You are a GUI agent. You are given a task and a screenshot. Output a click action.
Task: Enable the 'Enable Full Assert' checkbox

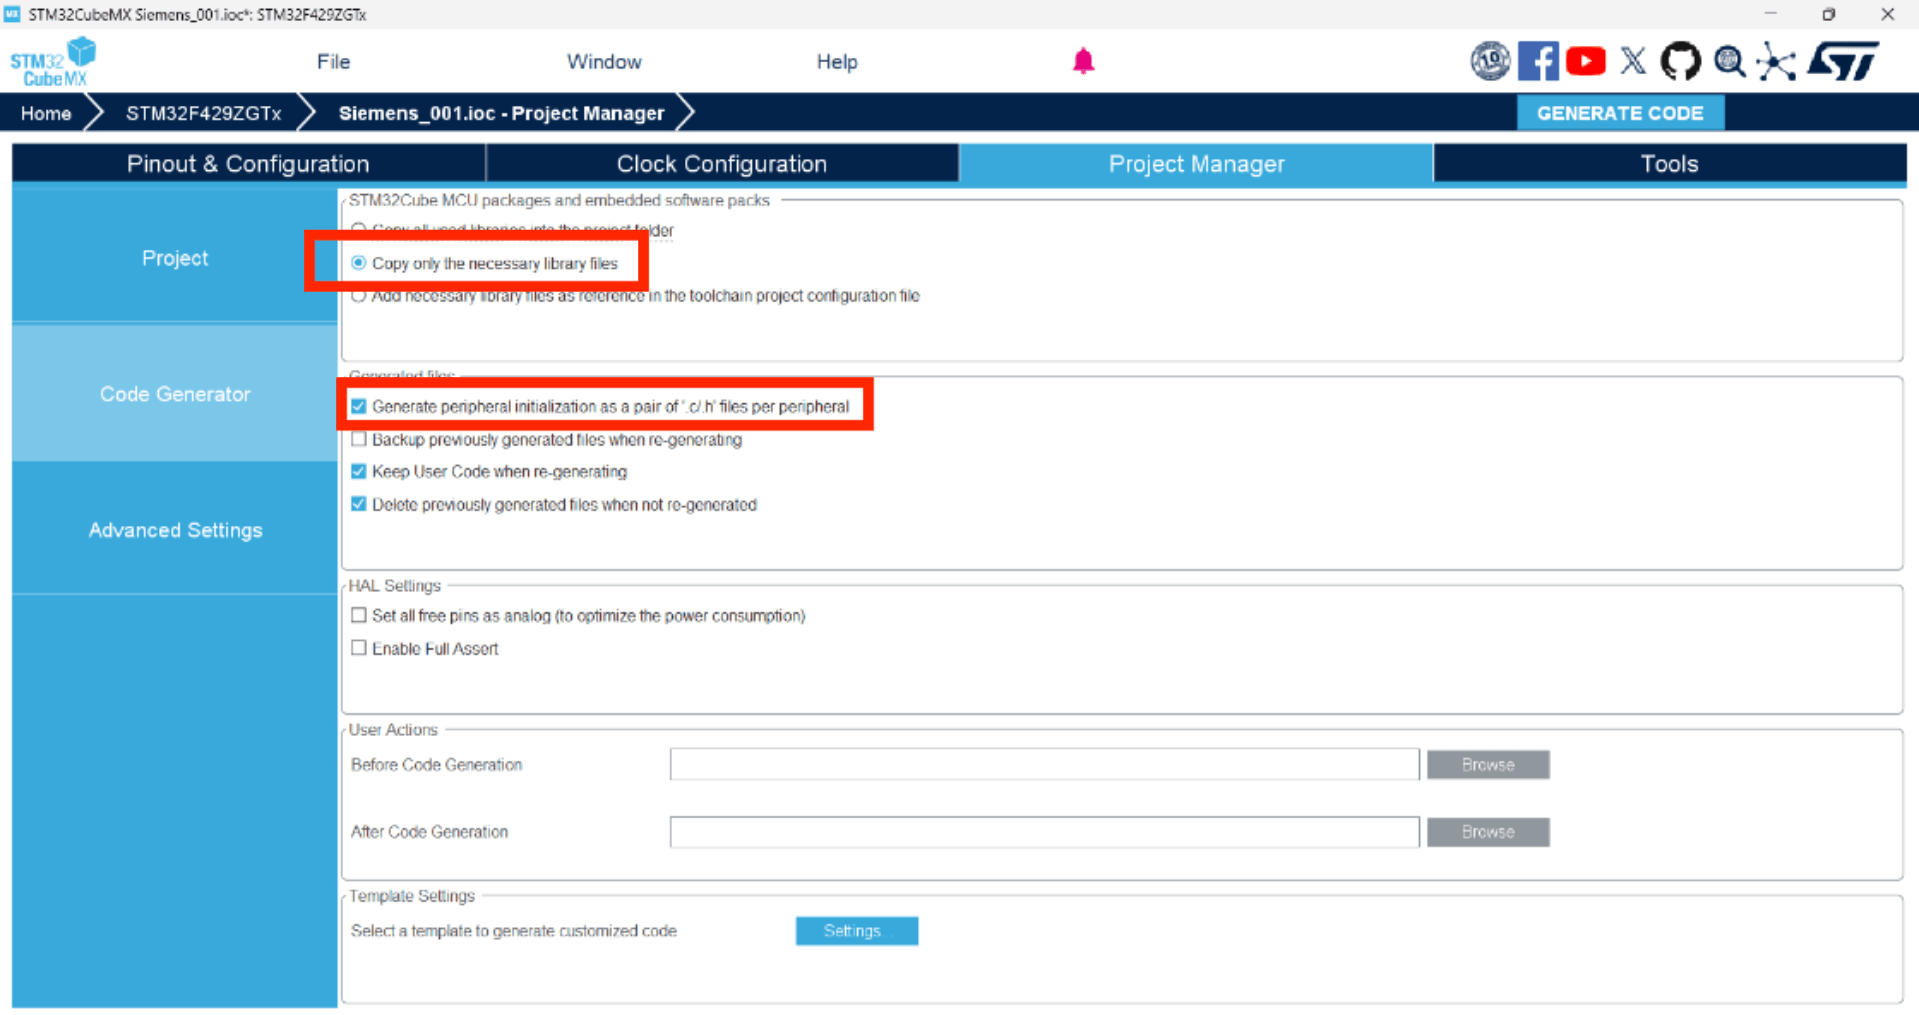click(359, 648)
